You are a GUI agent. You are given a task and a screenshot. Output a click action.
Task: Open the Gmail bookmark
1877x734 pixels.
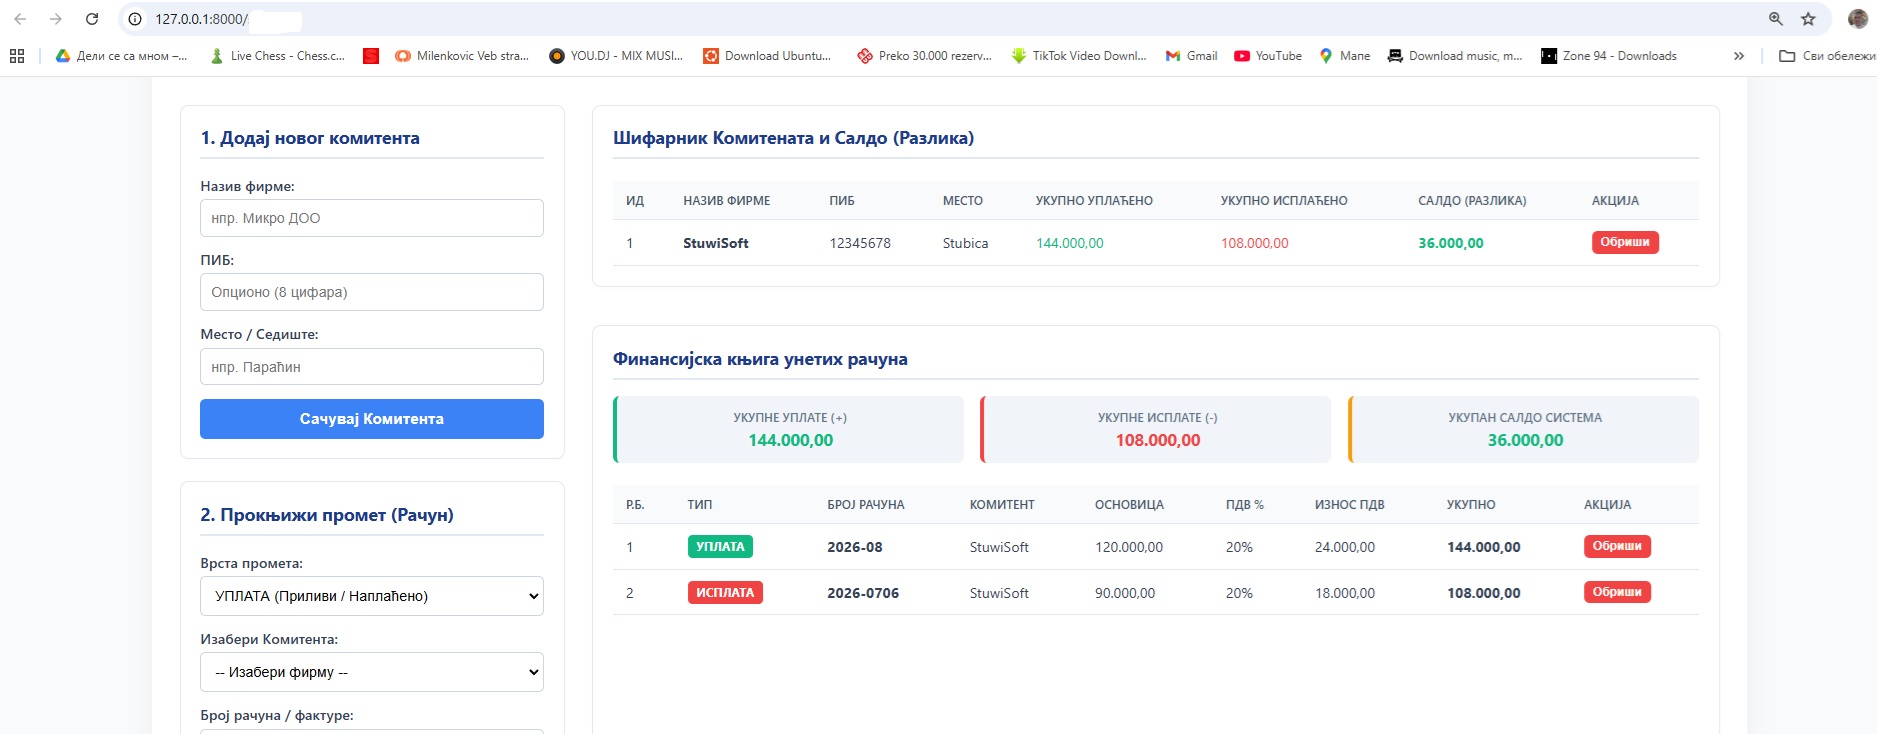click(x=1191, y=56)
